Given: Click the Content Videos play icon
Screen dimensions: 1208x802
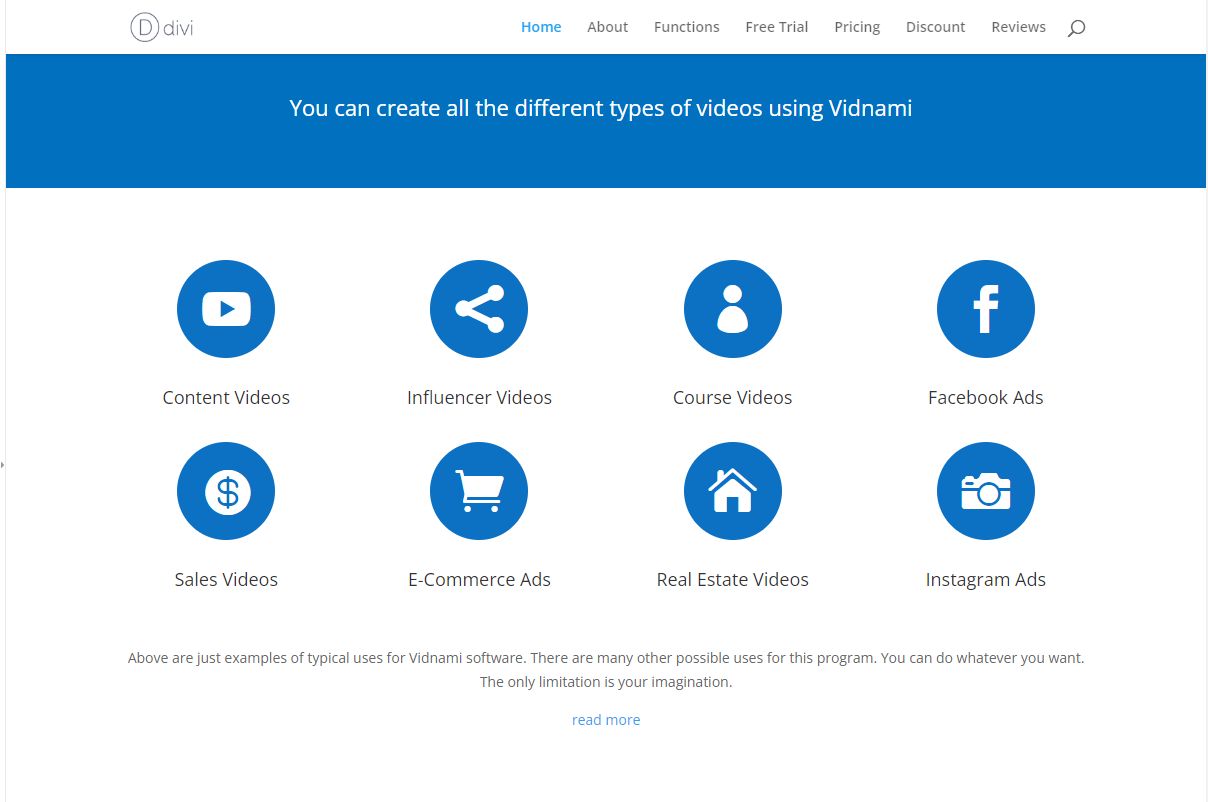Looking at the screenshot, I should point(226,309).
